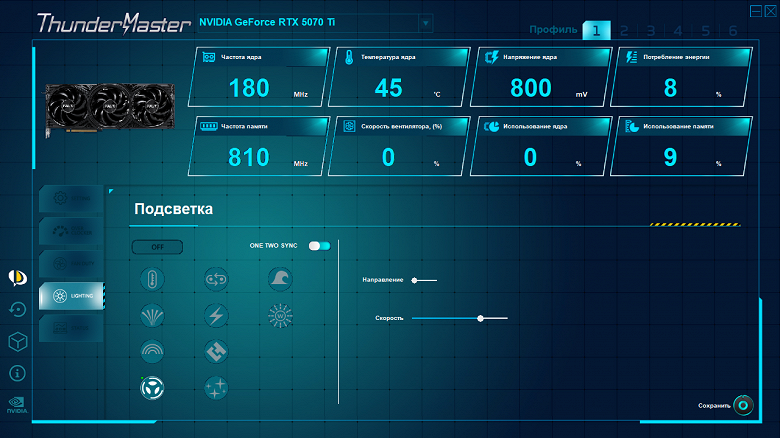This screenshot has width=780, height=438.
Task: Select the LIGHTING tab
Action: [72, 296]
